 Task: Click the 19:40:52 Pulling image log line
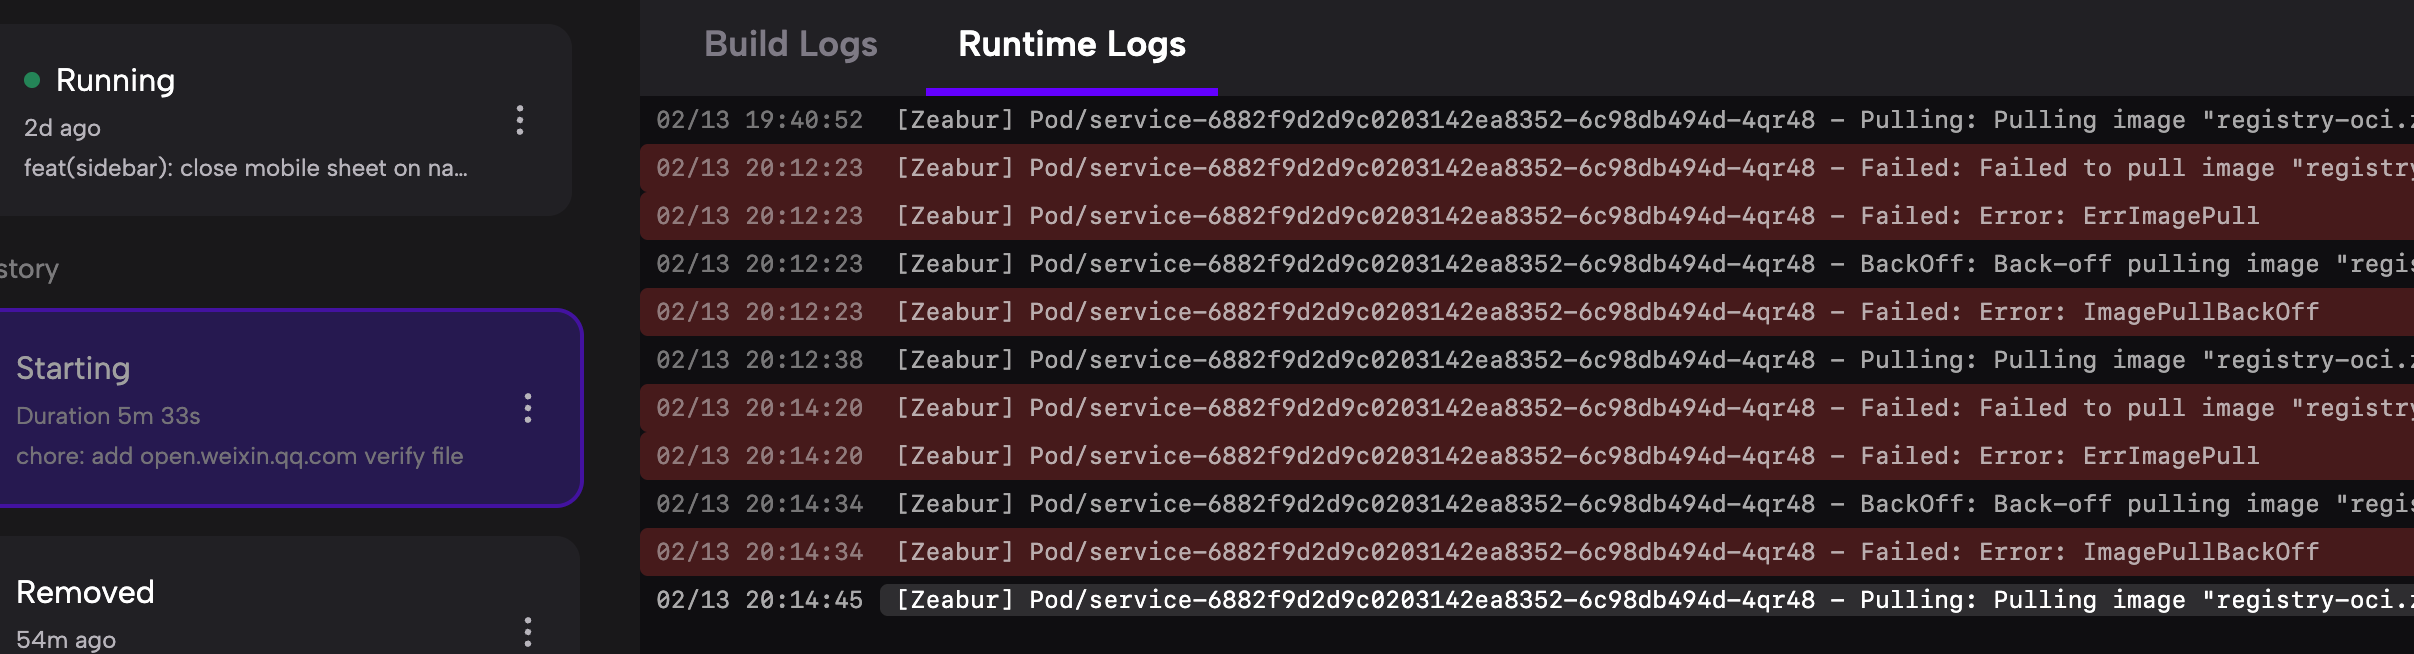pyautogui.click(x=1500, y=120)
